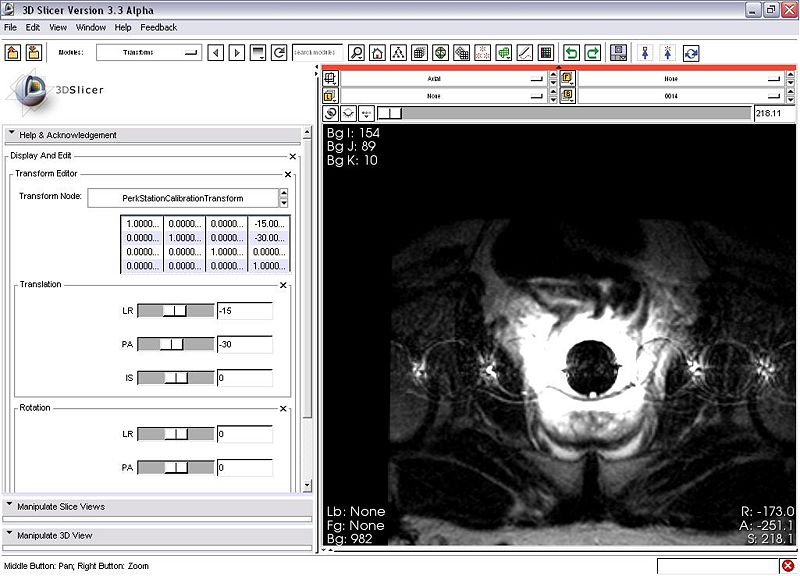Click the search modules magnifier icon
The width and height of the screenshot is (800, 576).
tap(357, 53)
